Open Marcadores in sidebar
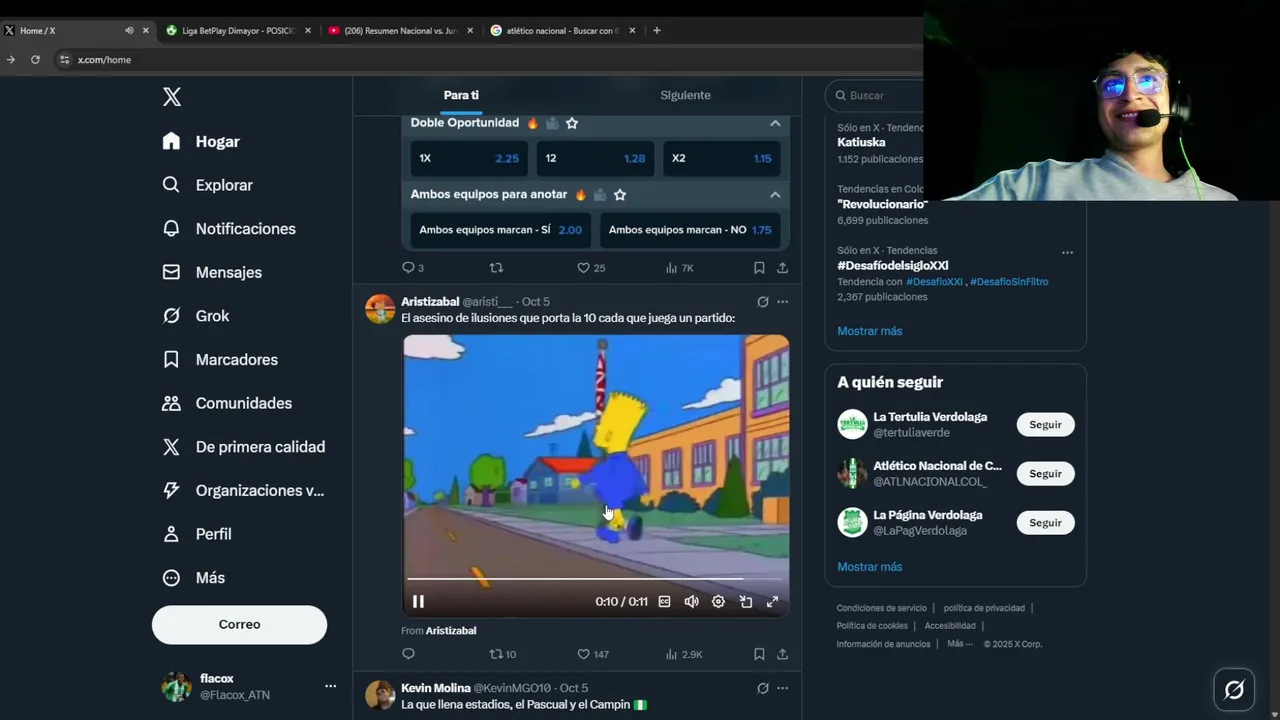This screenshot has width=1280, height=720. point(220,360)
